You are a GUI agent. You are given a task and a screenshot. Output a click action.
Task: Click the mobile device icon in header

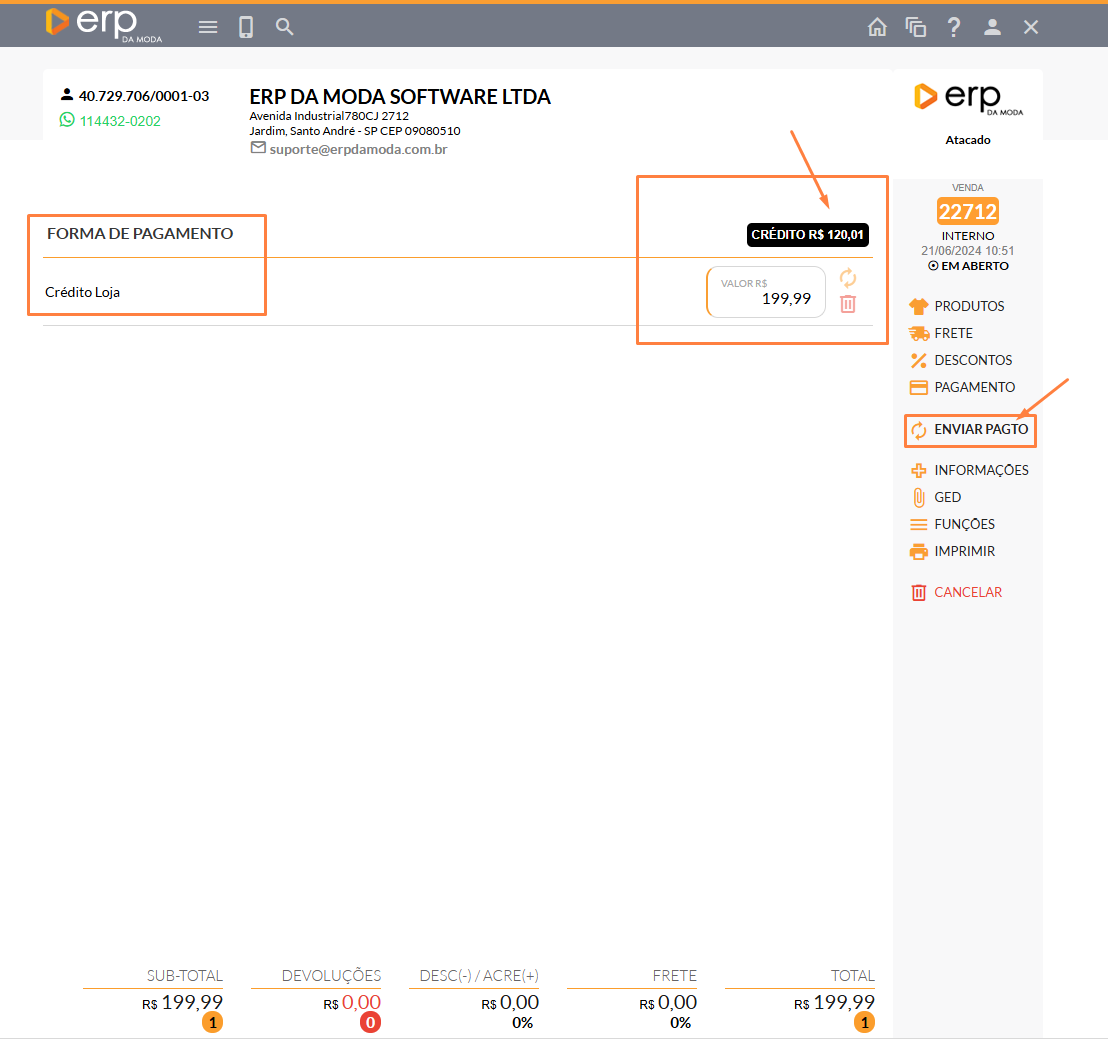point(246,27)
